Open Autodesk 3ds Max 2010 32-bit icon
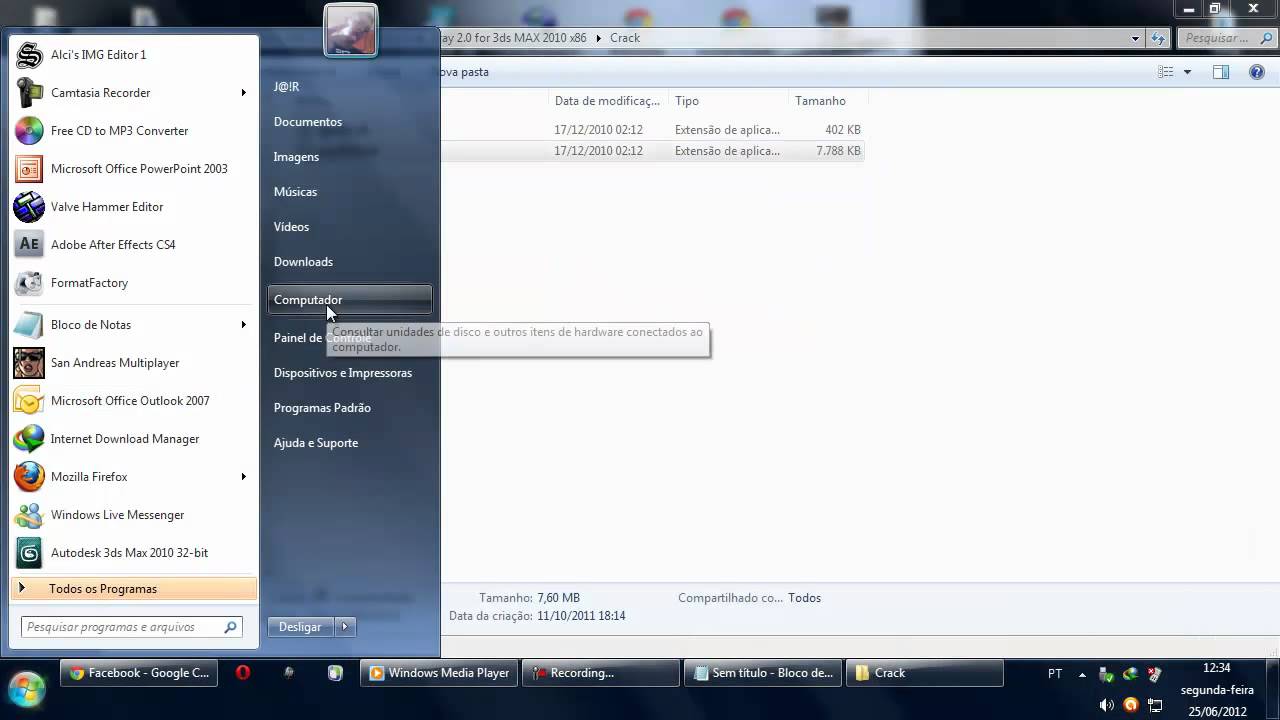Screen dimensions: 1280x720 click(29, 553)
